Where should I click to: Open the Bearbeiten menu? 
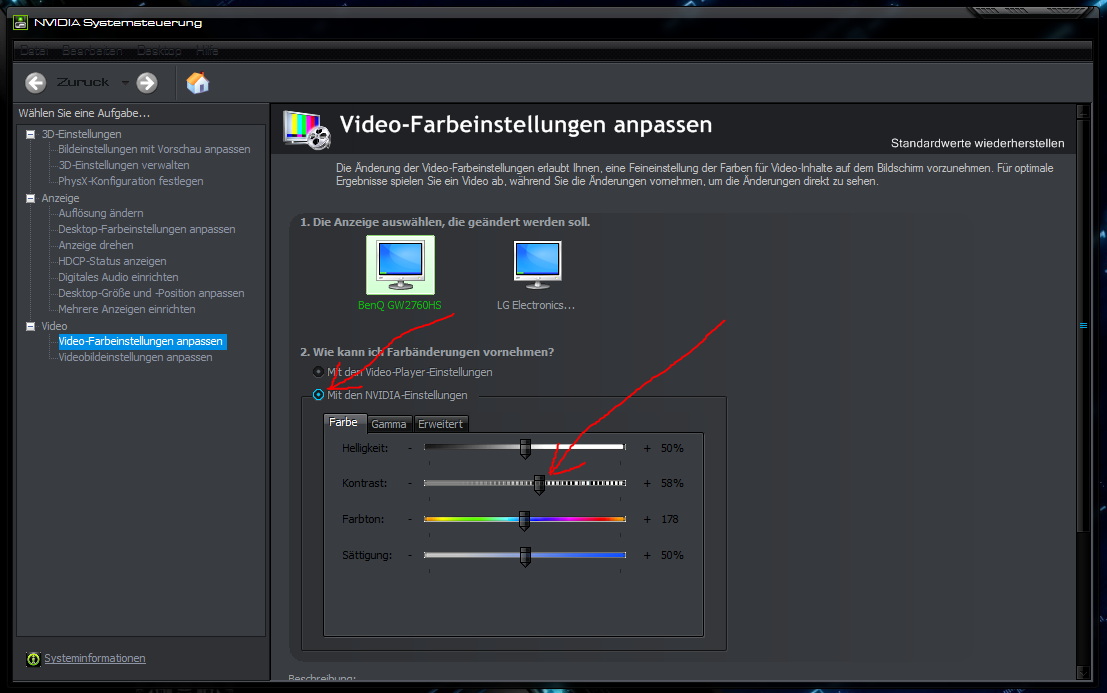(92, 51)
